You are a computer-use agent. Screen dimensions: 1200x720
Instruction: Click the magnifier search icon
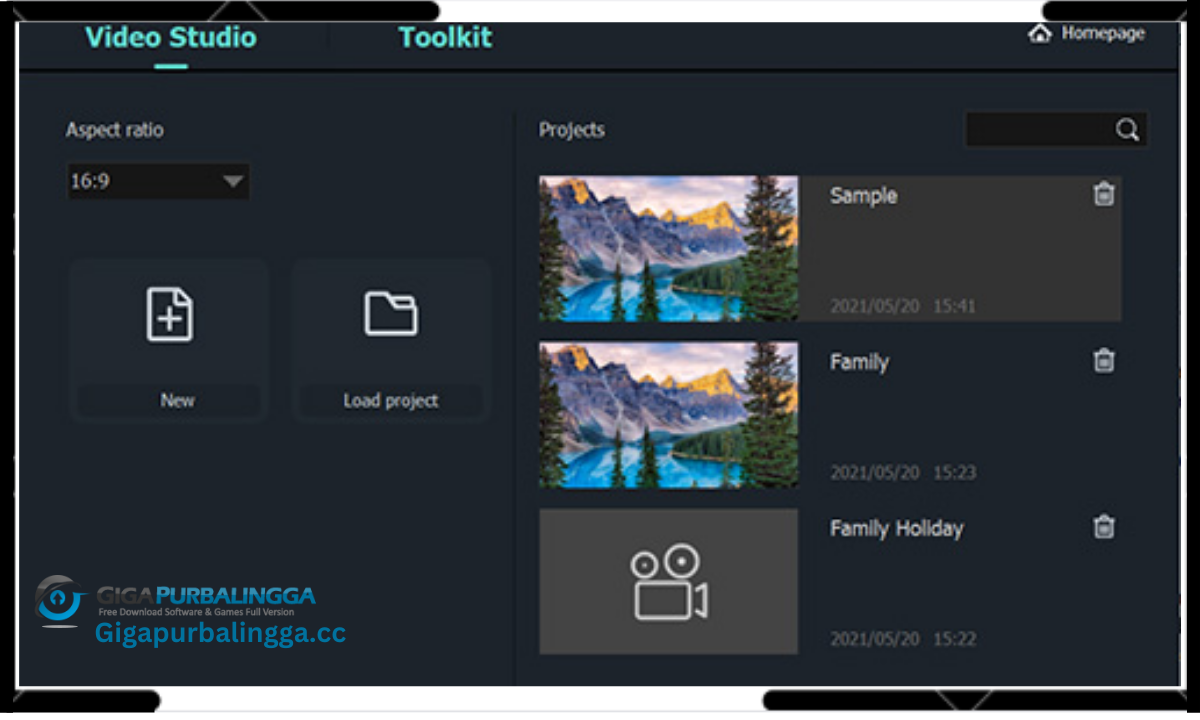pyautogui.click(x=1128, y=130)
